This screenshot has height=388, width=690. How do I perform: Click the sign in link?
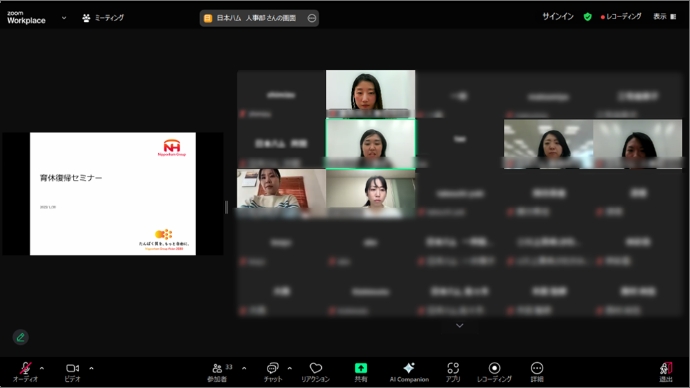click(x=558, y=17)
